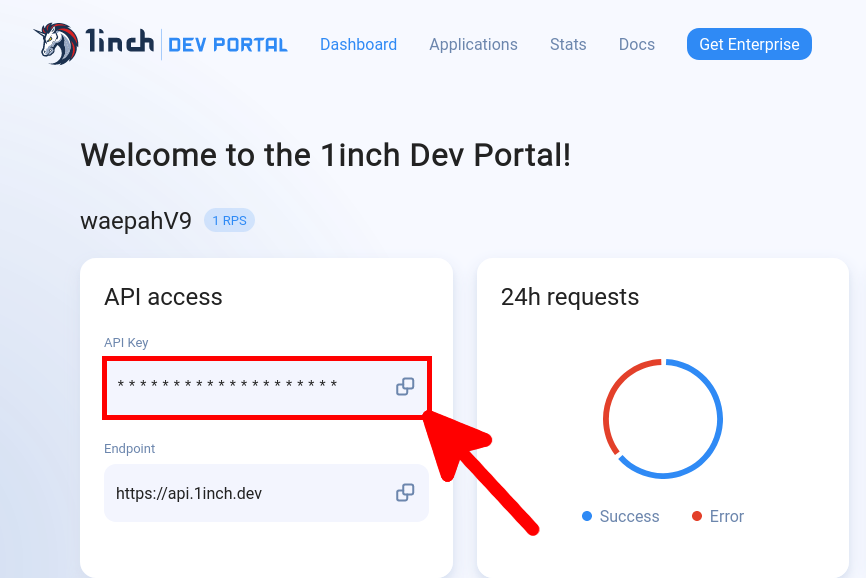Copy the endpoint URL using its copy icon
This screenshot has height=578, width=866.
coord(405,492)
